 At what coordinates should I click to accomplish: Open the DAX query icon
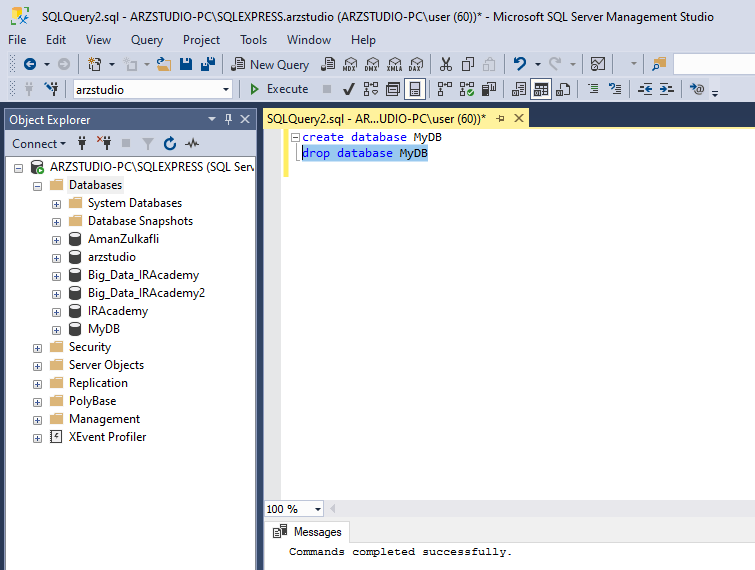coord(416,64)
